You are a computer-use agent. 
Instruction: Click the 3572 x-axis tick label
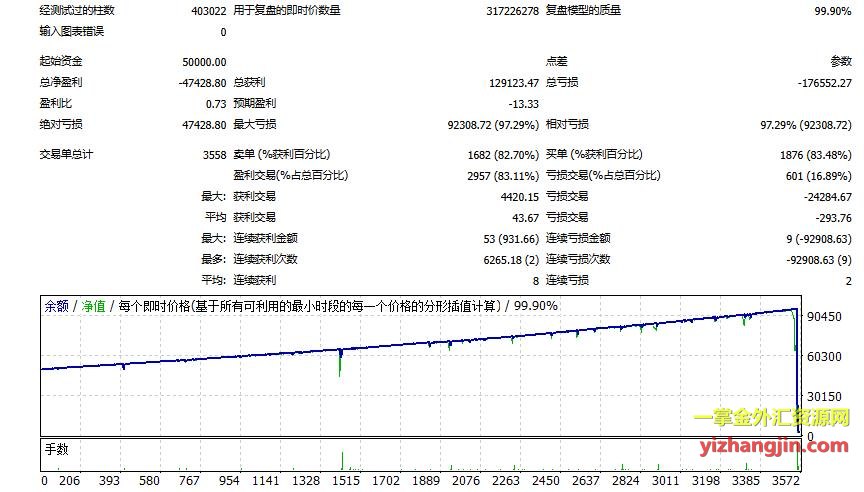click(798, 481)
